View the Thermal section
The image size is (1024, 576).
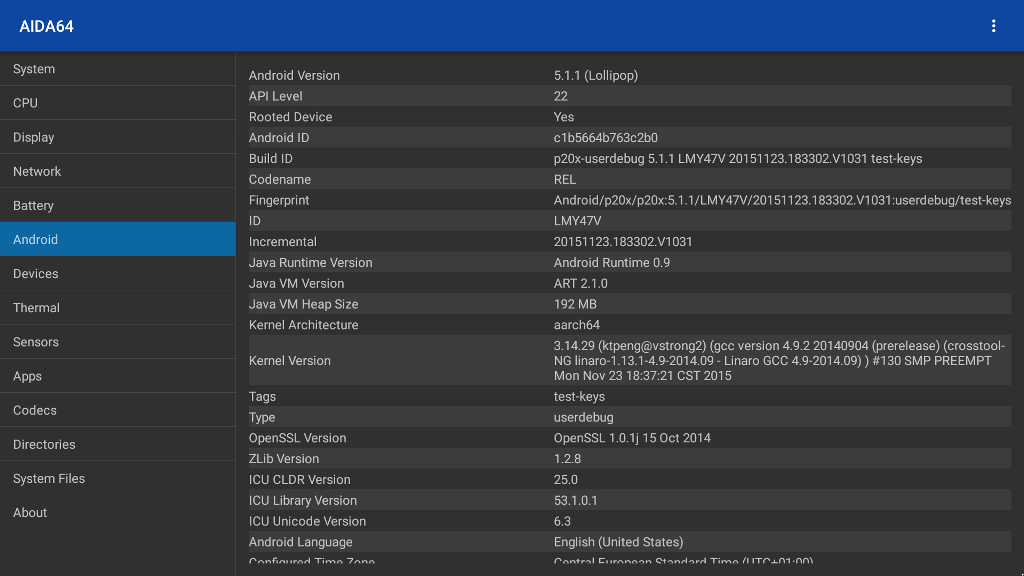(118, 308)
